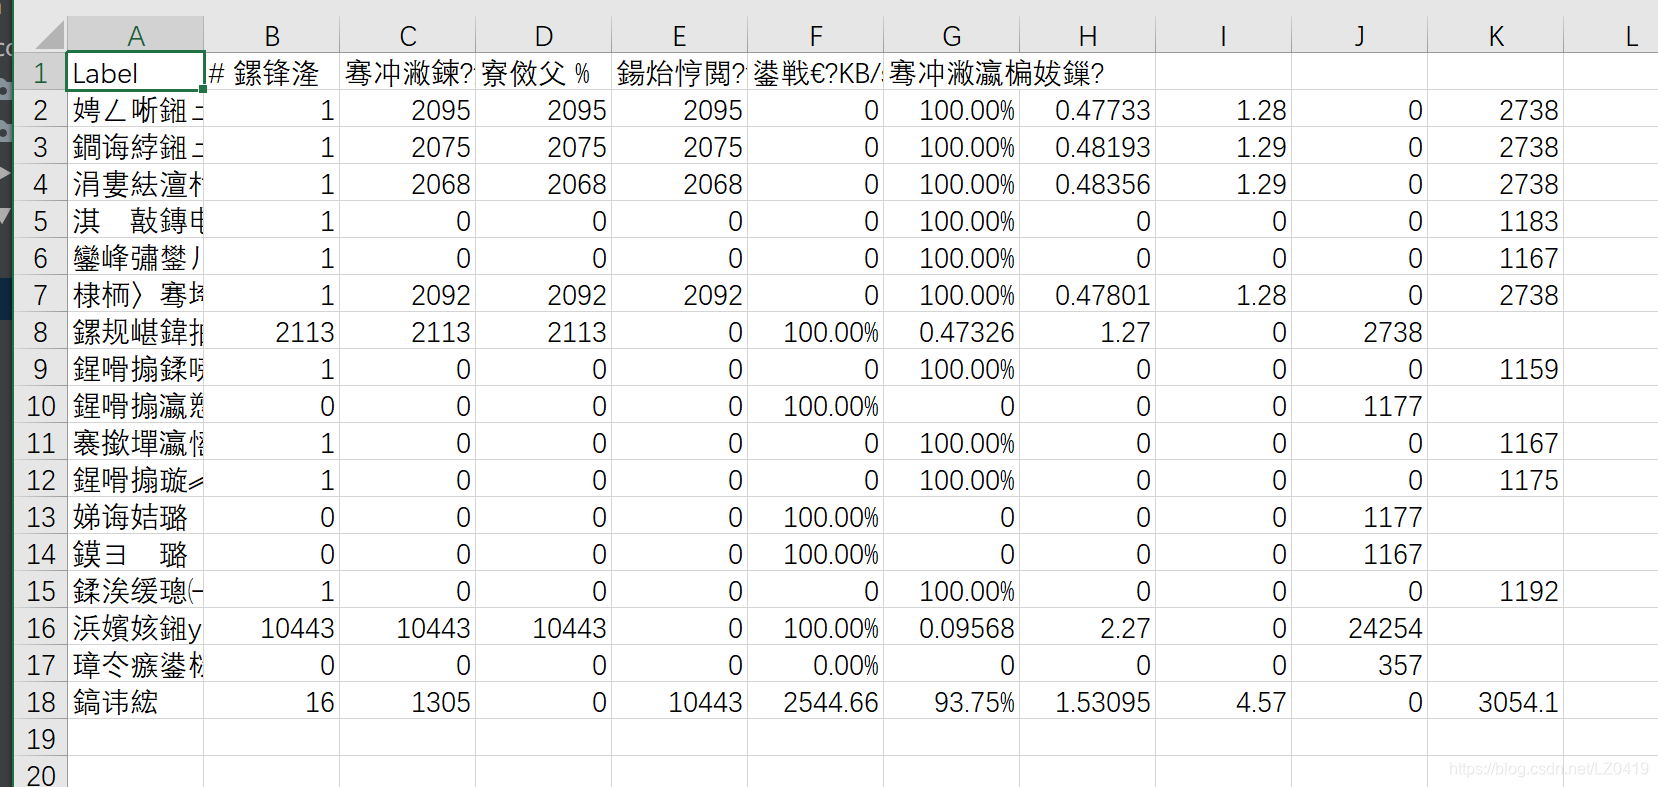Select column D header
Viewport: 1658px width, 787px height.
click(544, 36)
